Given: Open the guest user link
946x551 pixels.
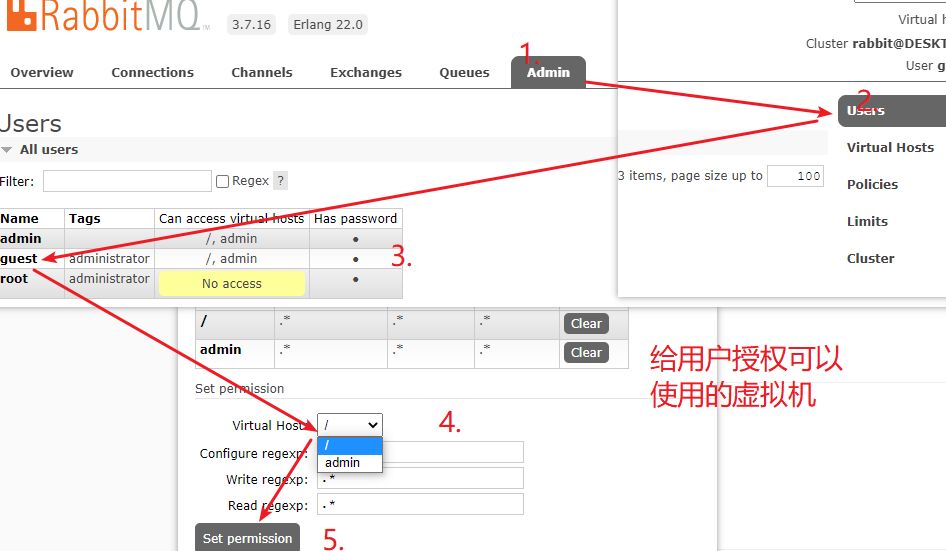Looking at the screenshot, I should point(19,259).
